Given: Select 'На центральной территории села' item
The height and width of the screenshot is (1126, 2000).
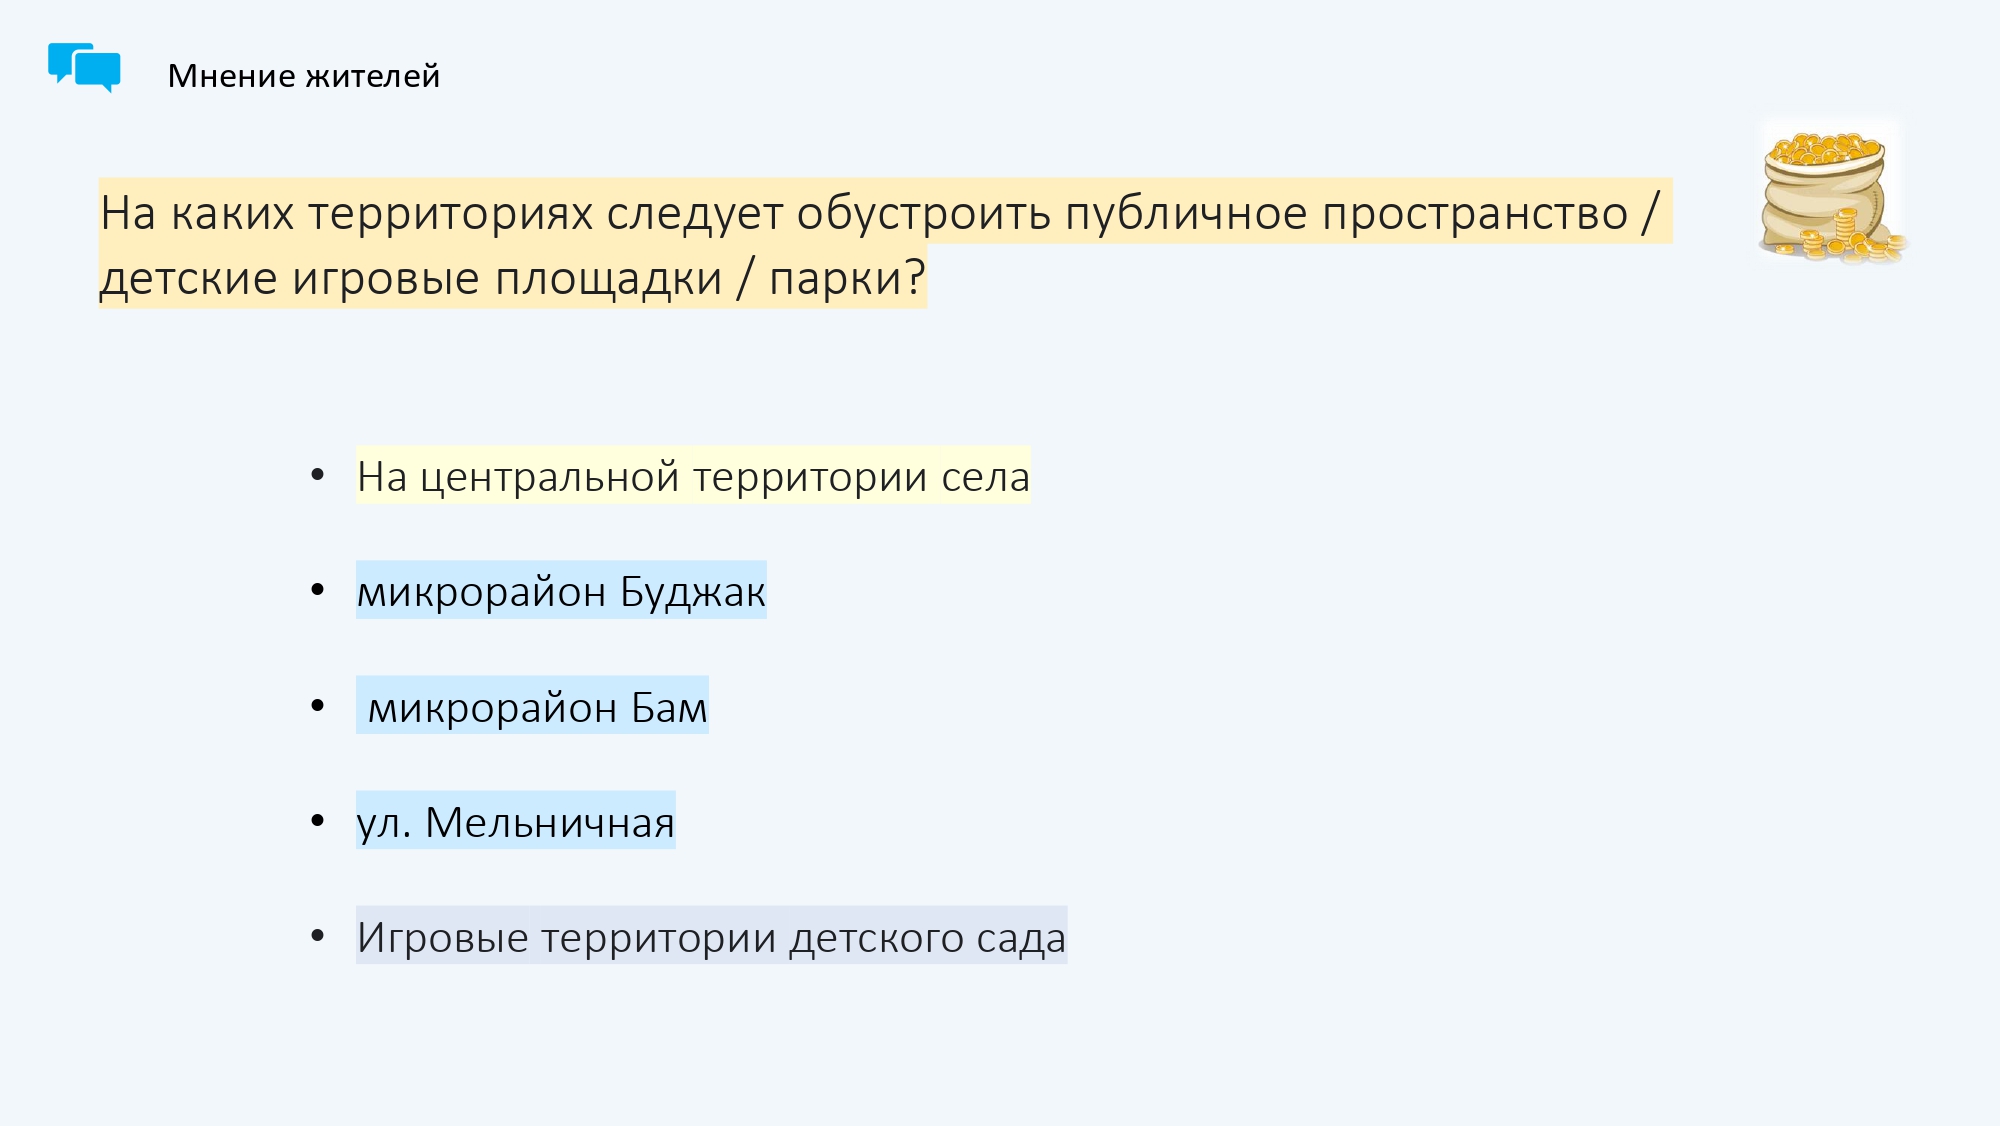Looking at the screenshot, I should pos(693,476).
